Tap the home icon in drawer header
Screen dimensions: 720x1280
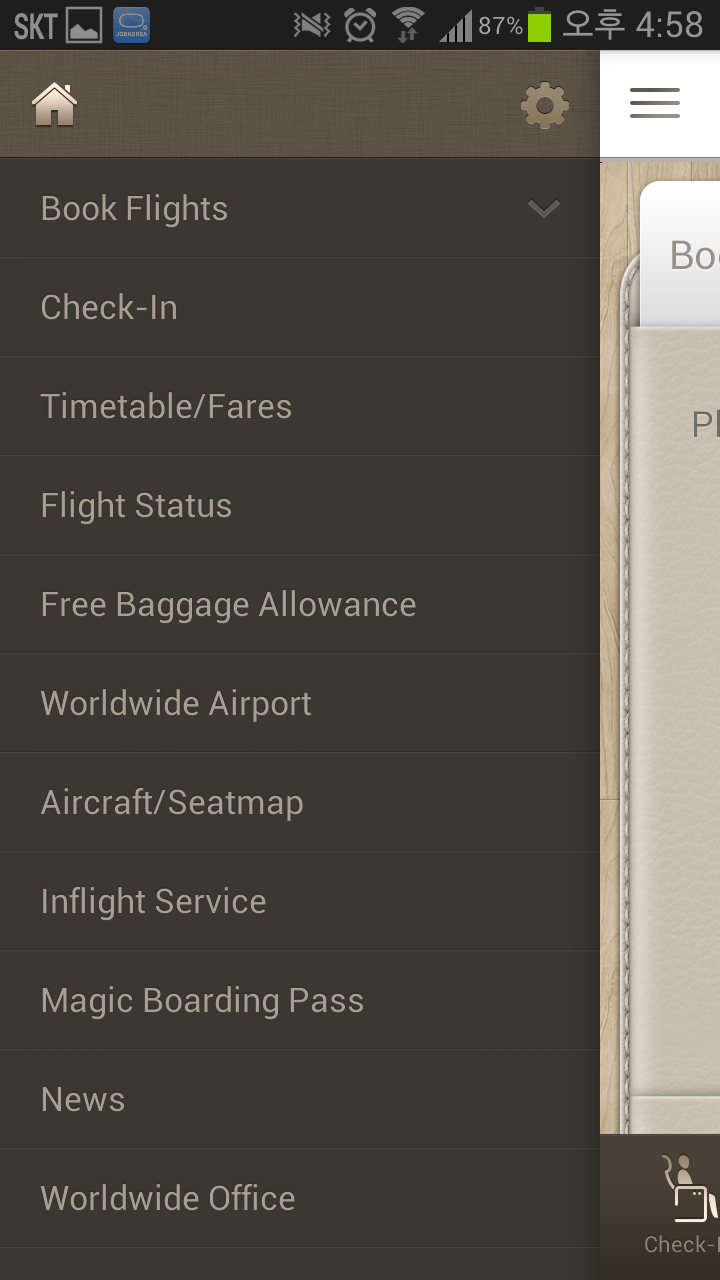[55, 104]
